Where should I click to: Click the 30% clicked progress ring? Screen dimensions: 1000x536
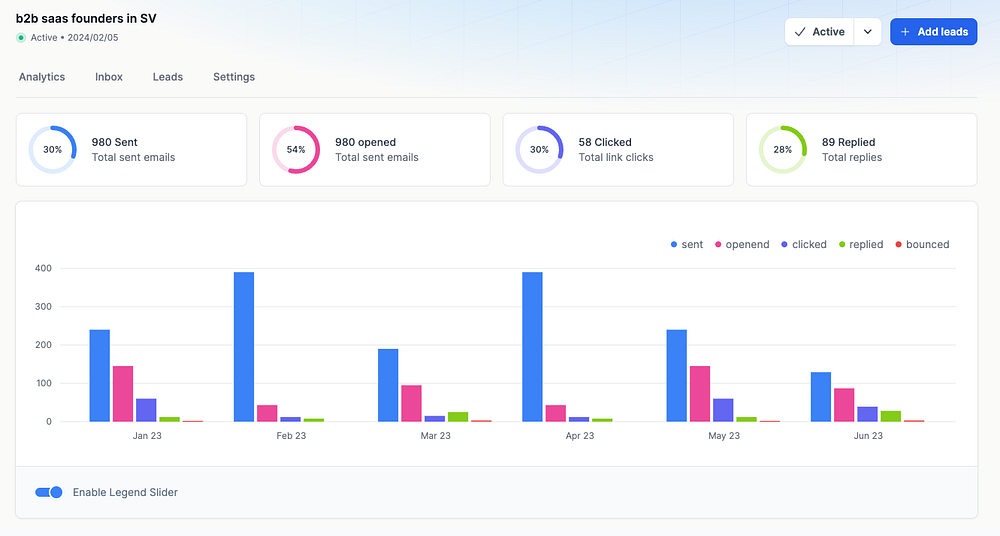[x=540, y=149]
